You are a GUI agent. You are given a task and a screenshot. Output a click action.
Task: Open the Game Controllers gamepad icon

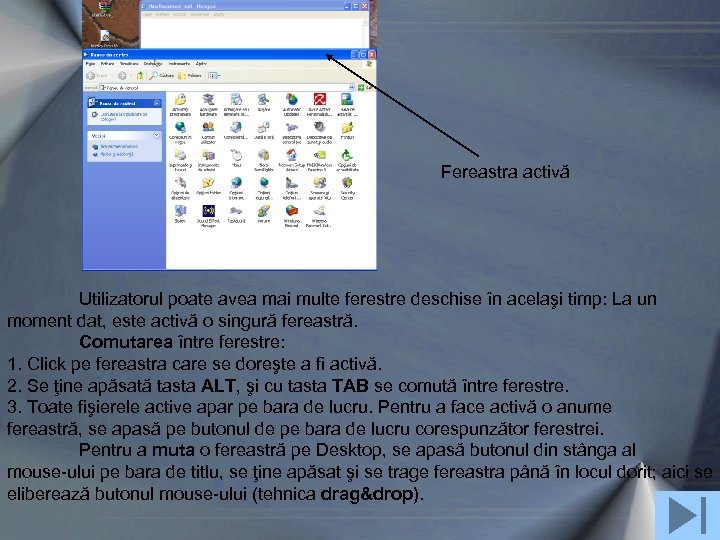292,127
